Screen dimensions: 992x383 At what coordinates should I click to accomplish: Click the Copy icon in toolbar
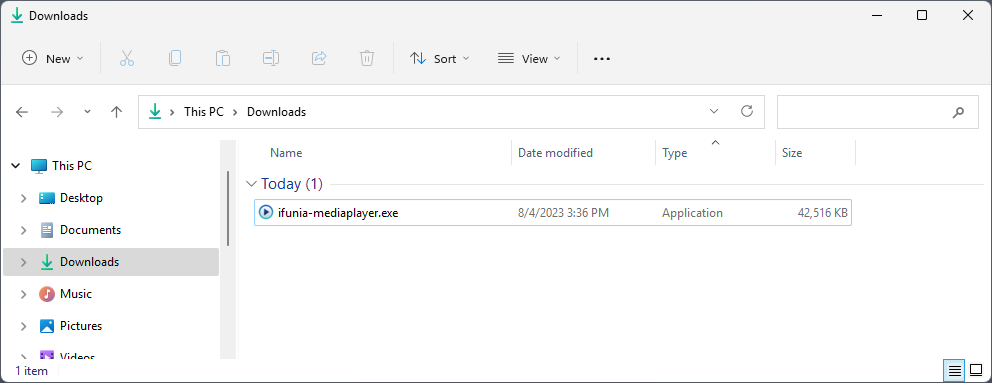tap(175, 58)
